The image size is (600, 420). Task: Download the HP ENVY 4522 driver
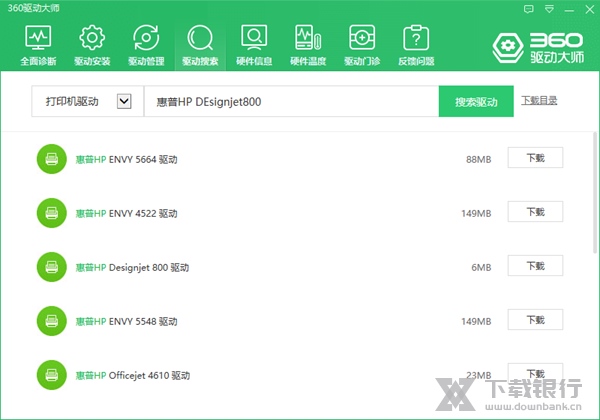[535, 212]
